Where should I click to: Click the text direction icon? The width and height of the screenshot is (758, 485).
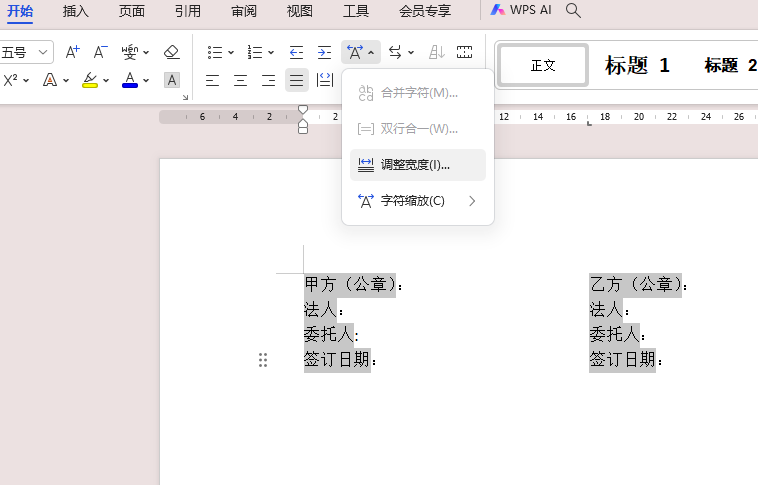(395, 52)
